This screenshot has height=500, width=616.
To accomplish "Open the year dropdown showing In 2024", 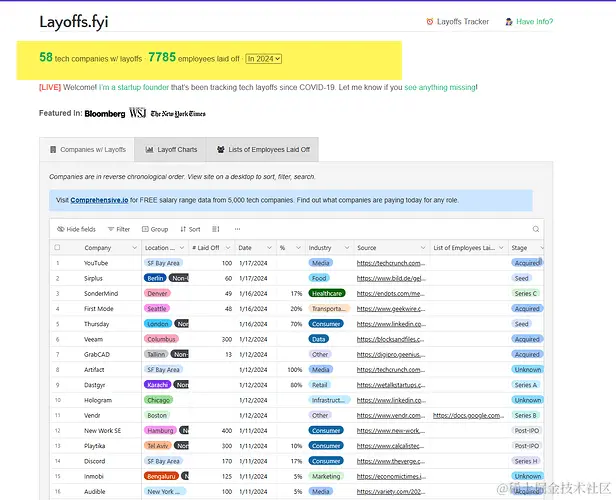I will pos(264,59).
